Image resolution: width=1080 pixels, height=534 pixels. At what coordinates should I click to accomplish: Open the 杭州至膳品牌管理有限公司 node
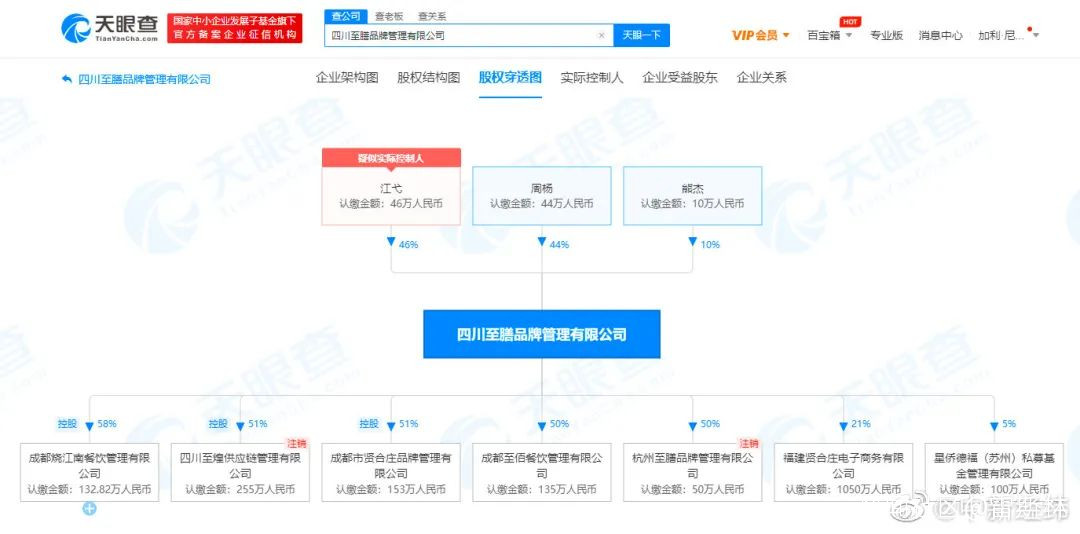point(693,473)
